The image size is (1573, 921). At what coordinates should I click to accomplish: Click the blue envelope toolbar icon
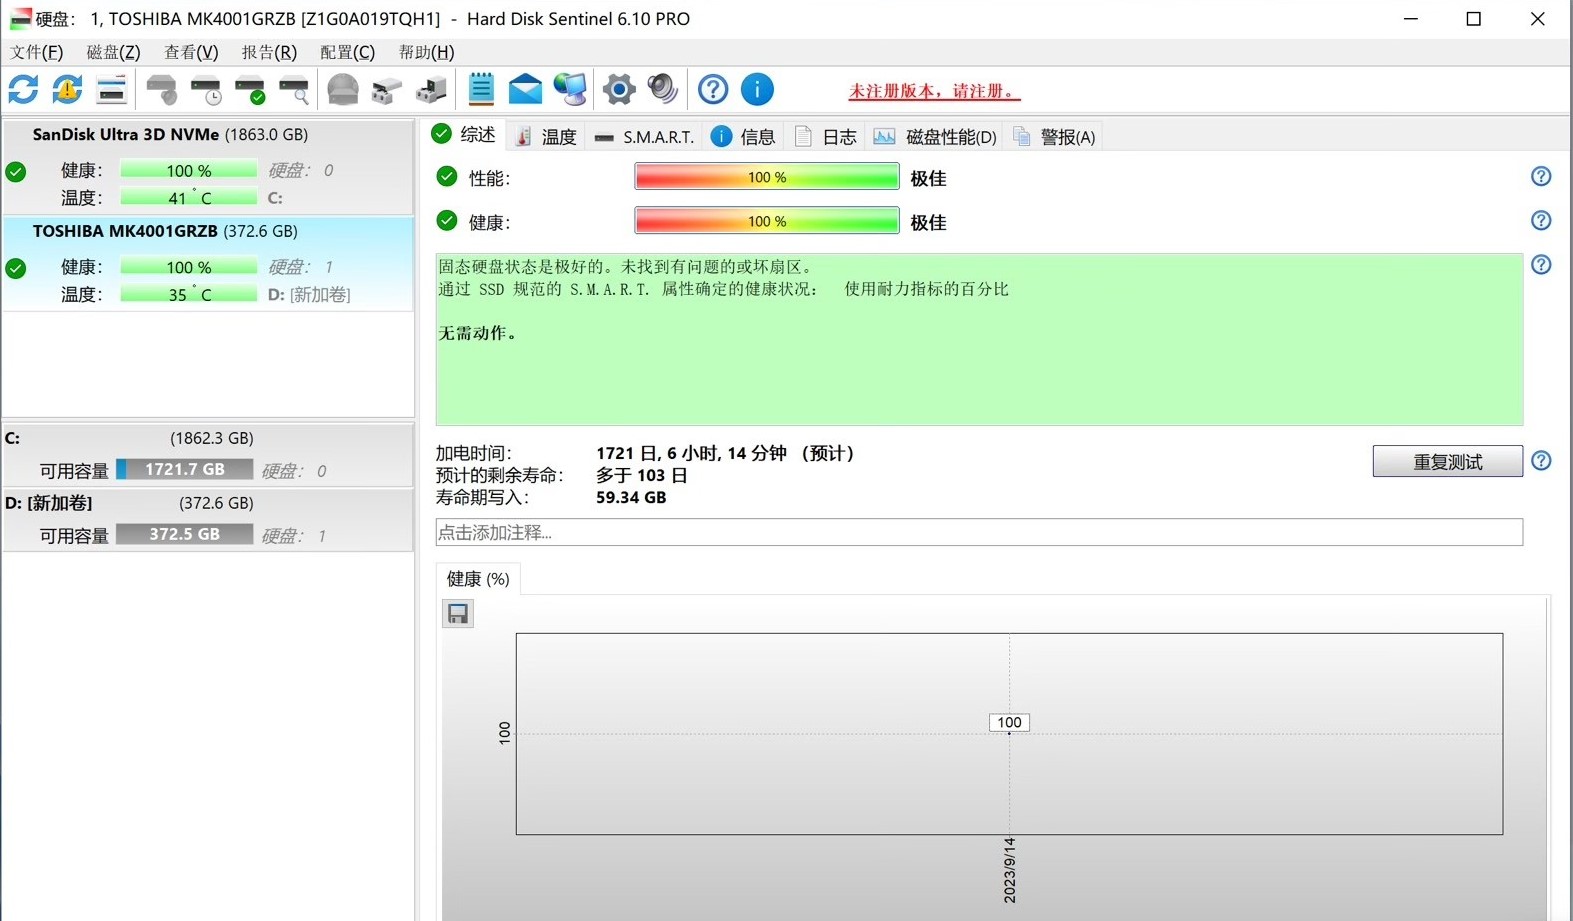525,90
